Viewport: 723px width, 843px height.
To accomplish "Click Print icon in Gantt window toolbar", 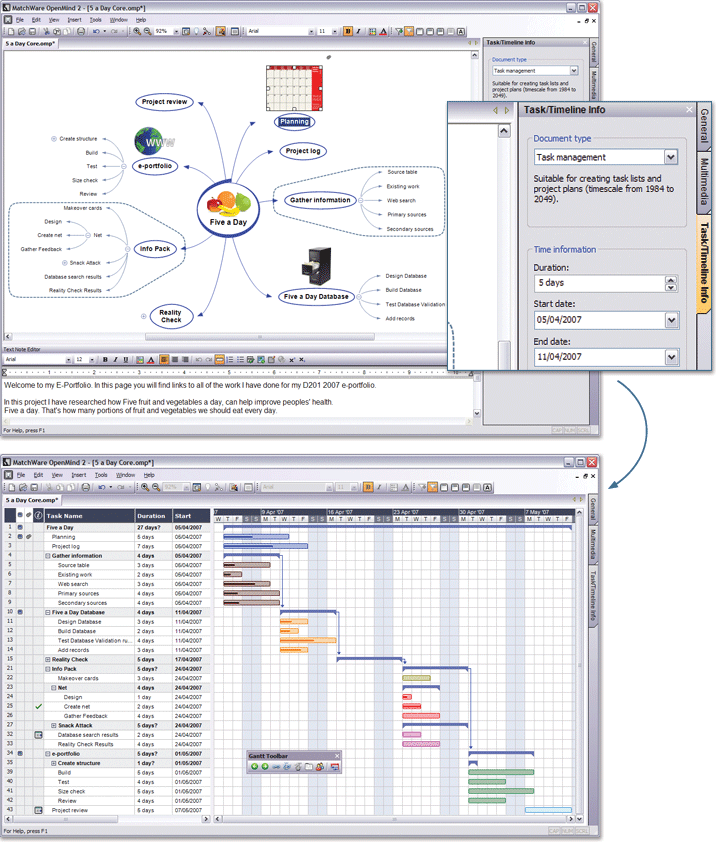I will coord(85,488).
